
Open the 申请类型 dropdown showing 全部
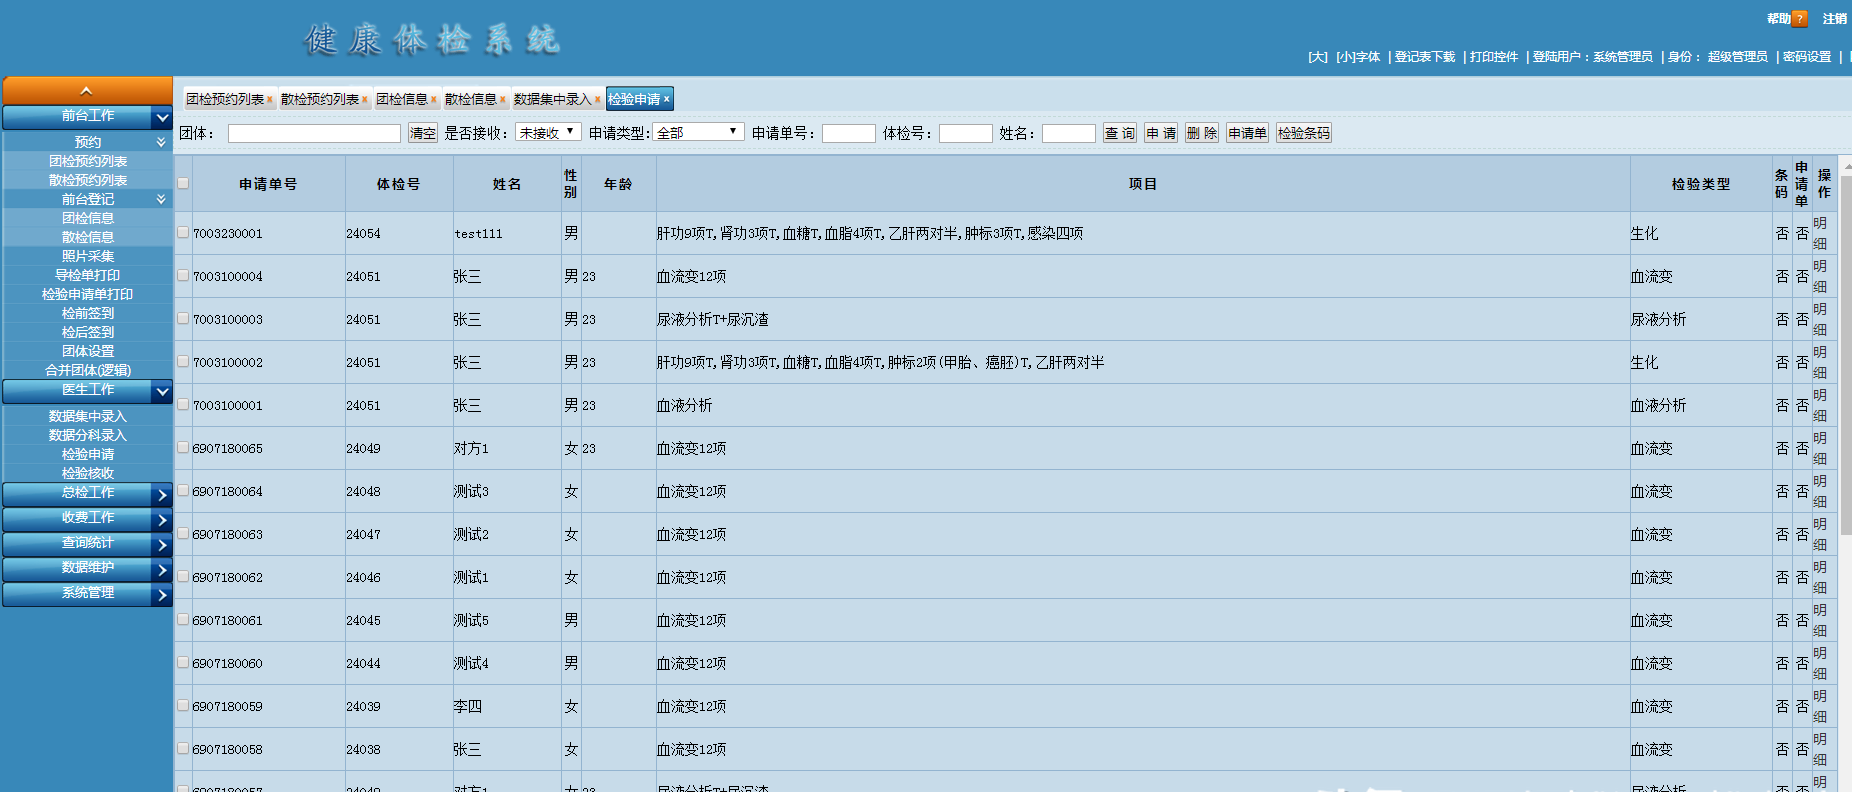pos(698,133)
